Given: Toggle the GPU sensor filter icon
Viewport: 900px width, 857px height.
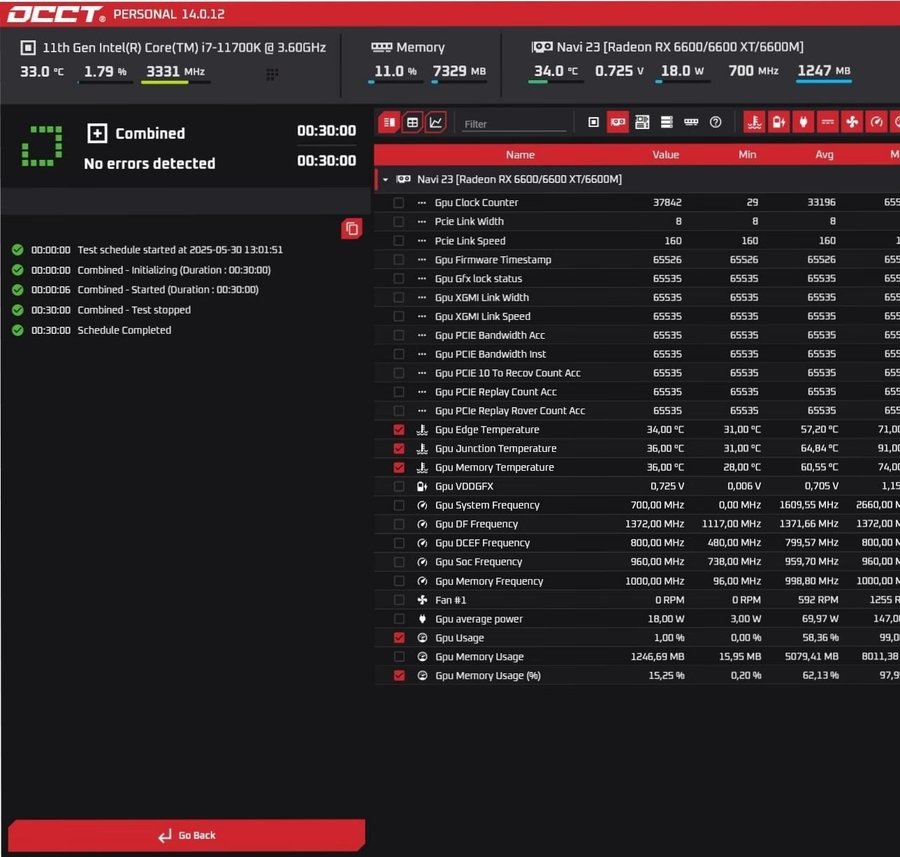Looking at the screenshot, I should point(618,122).
